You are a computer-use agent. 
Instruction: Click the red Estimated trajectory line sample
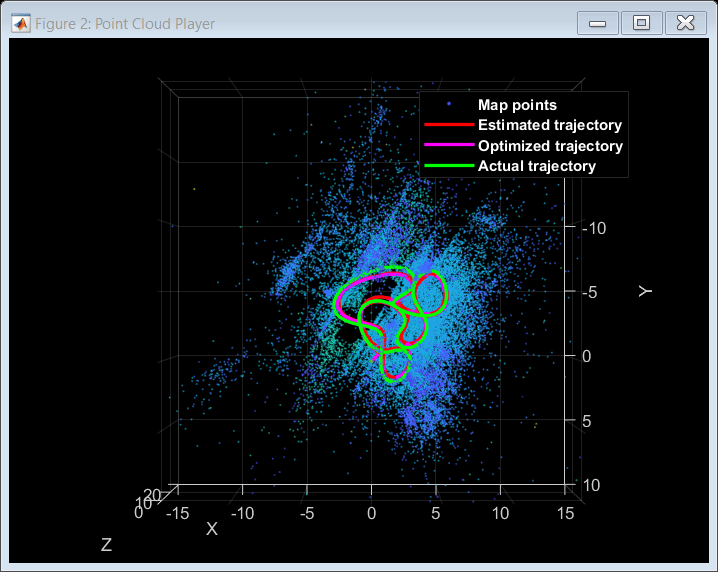click(x=449, y=125)
